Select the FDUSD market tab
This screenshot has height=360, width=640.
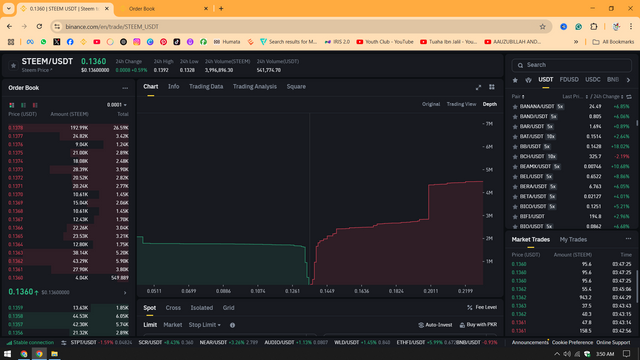click(569, 80)
